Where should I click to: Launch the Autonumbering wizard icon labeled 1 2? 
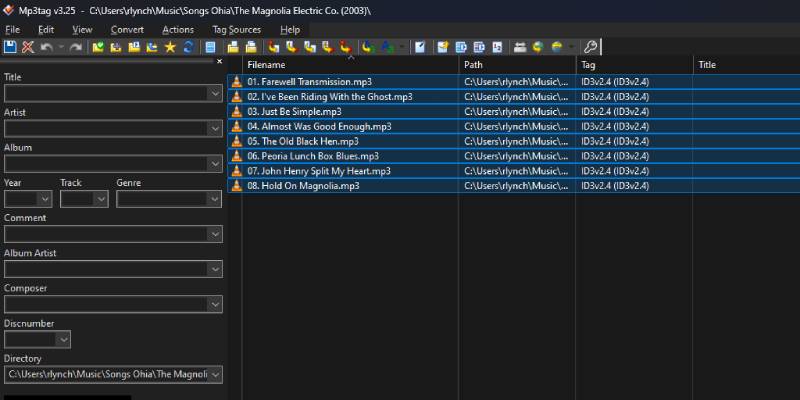(x=497, y=47)
